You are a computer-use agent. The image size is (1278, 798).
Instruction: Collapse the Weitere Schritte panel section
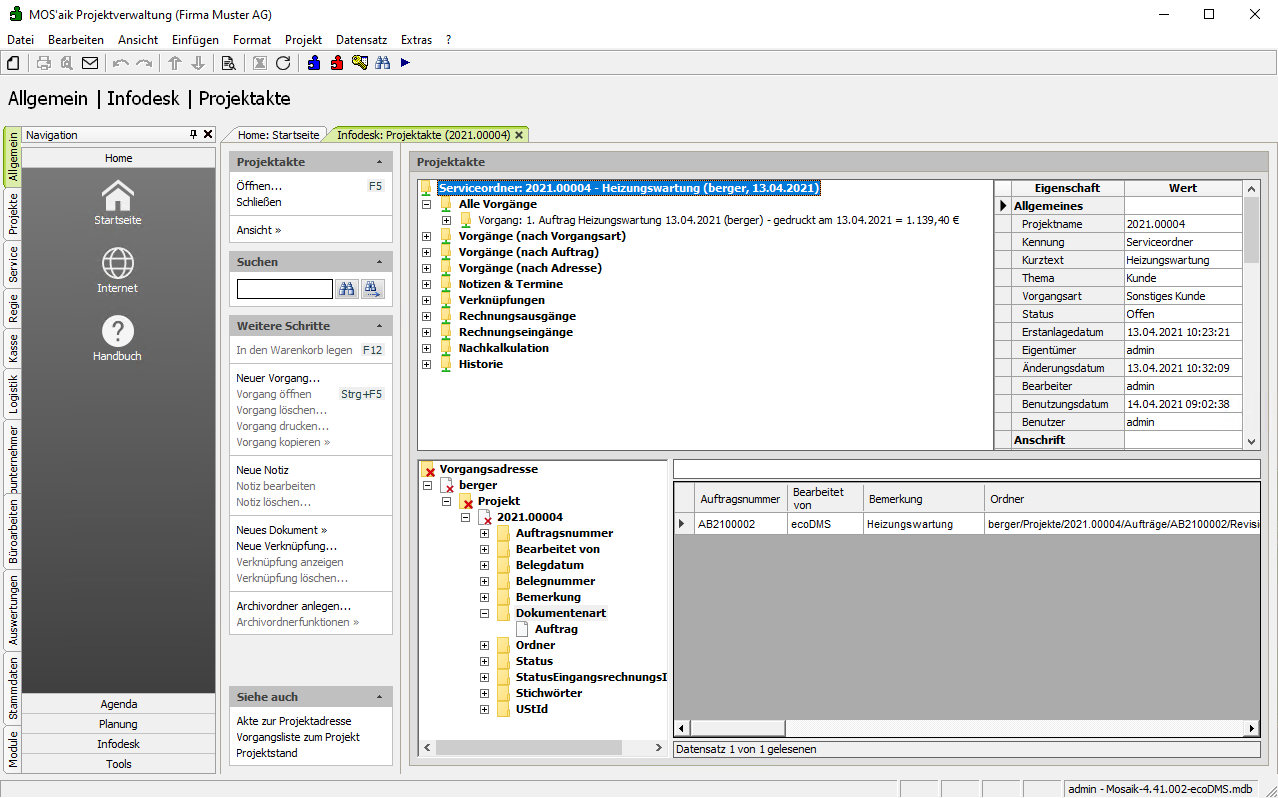tap(378, 326)
